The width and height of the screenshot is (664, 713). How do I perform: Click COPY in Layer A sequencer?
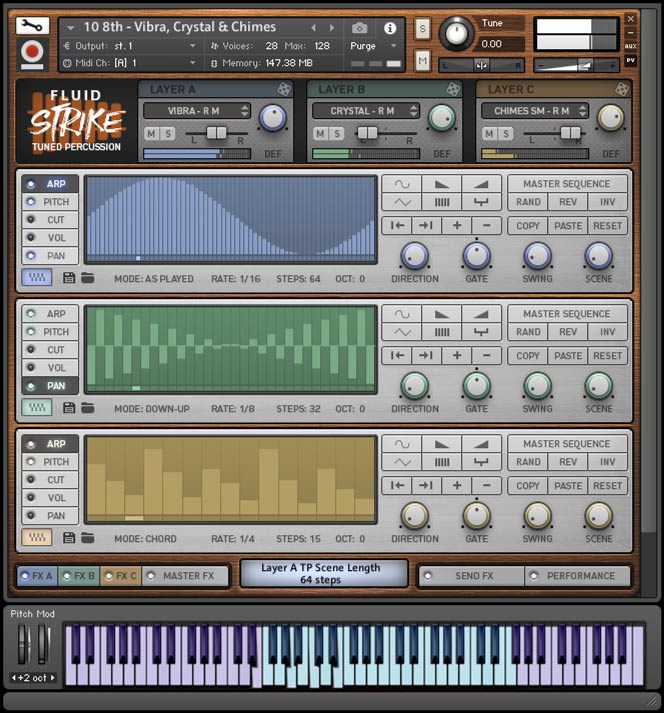point(528,226)
